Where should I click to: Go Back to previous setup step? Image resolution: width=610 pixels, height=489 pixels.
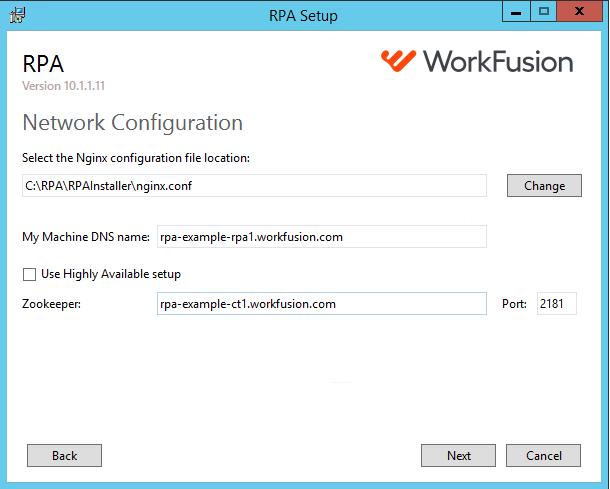[x=64, y=456]
